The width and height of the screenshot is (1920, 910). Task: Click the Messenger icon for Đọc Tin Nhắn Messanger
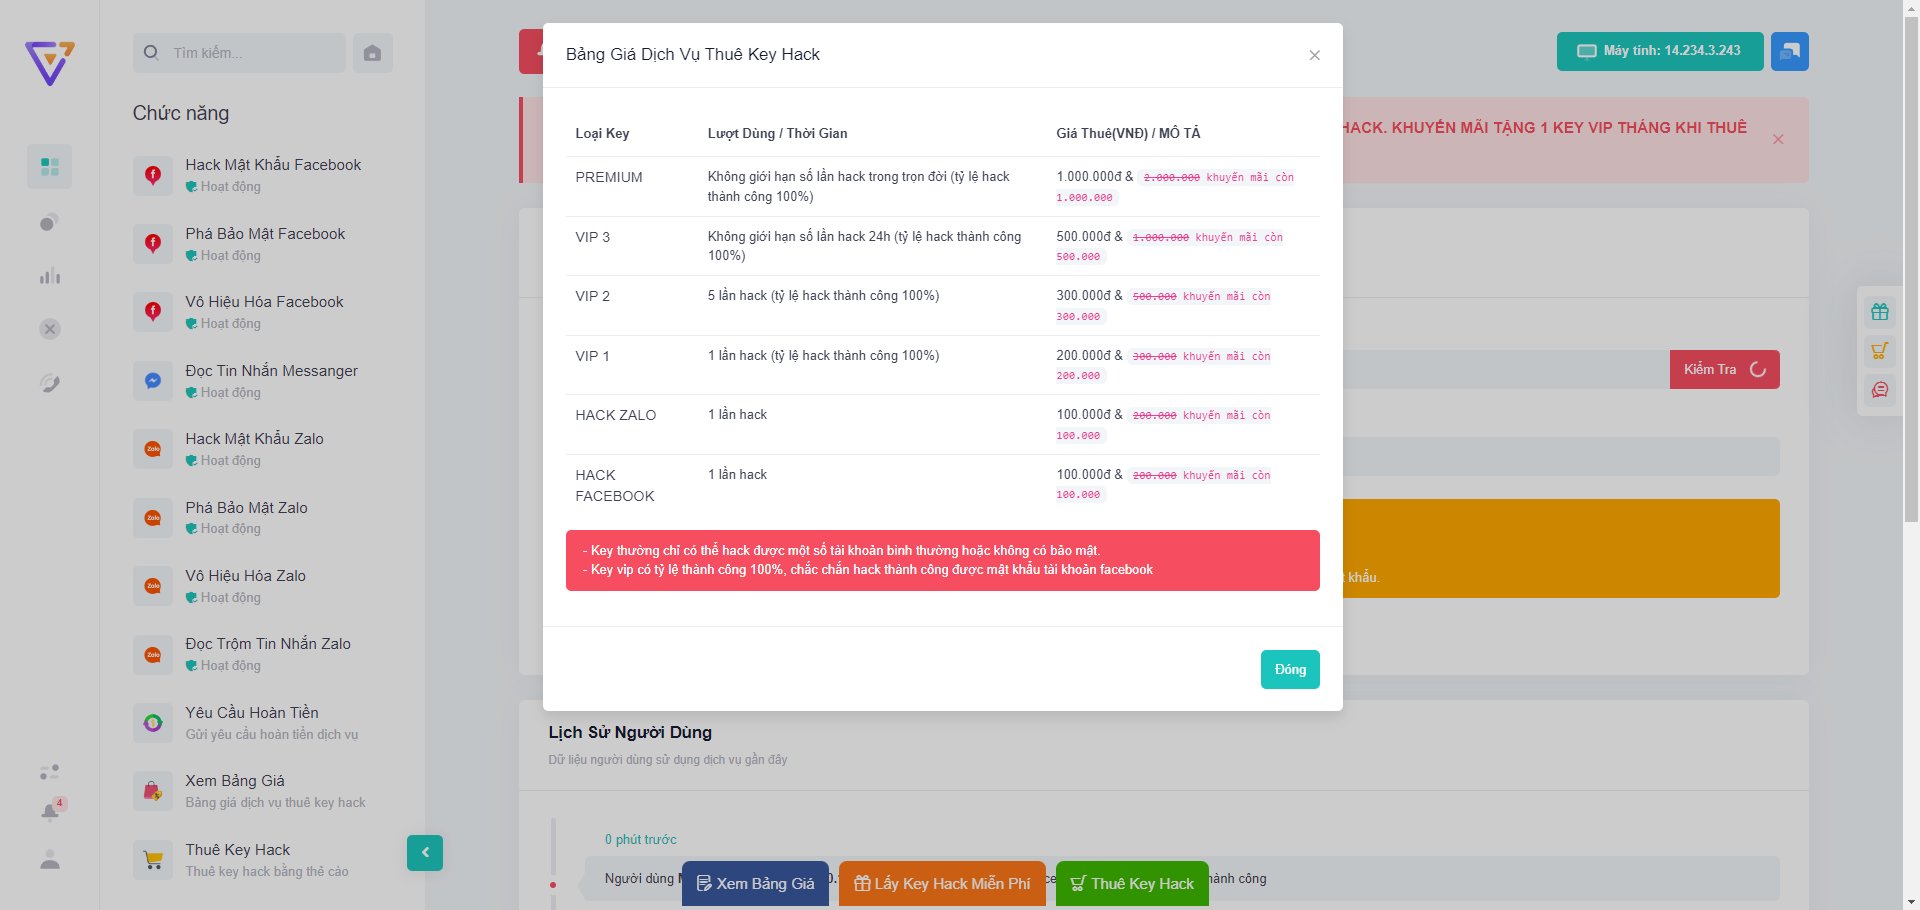coord(152,380)
